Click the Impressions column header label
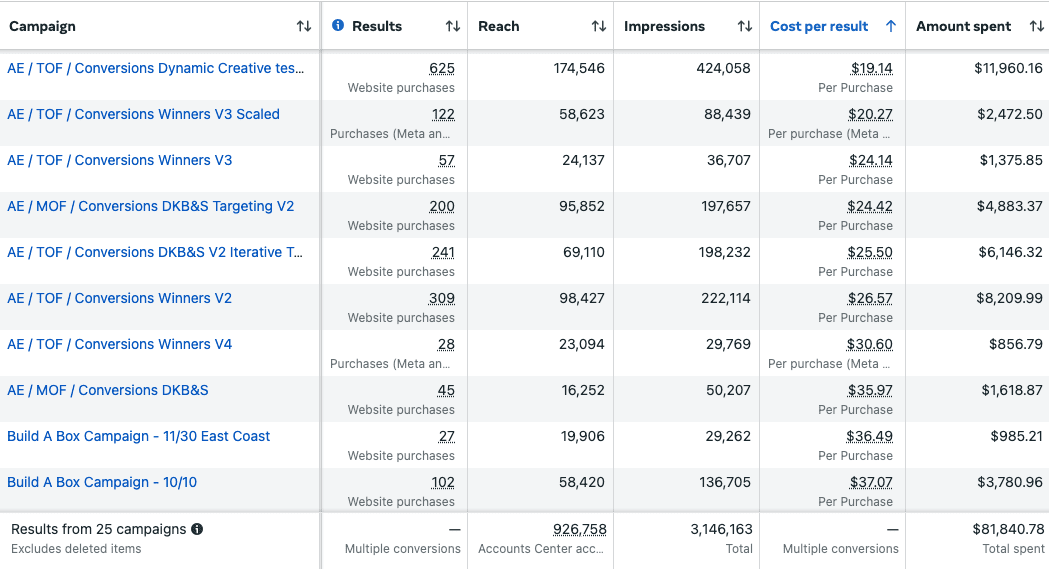The width and height of the screenshot is (1049, 569). point(664,26)
